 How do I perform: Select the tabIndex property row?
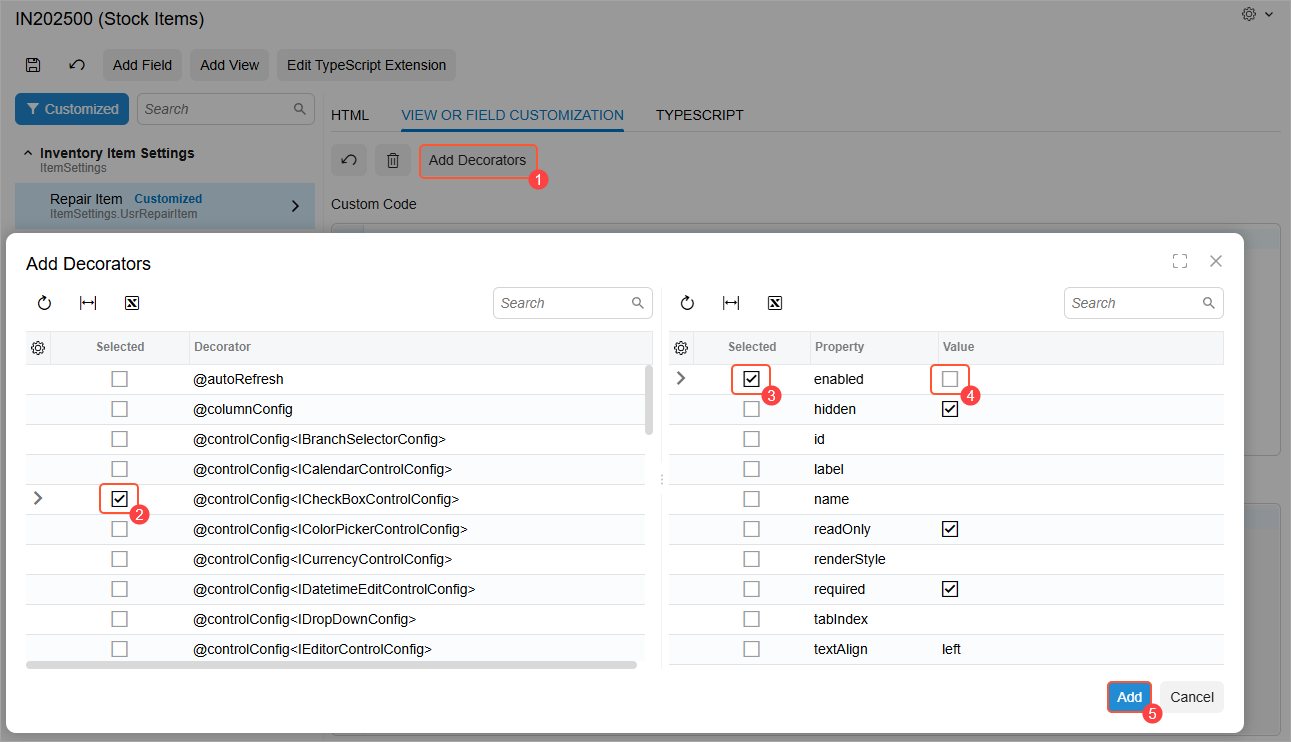coord(946,619)
